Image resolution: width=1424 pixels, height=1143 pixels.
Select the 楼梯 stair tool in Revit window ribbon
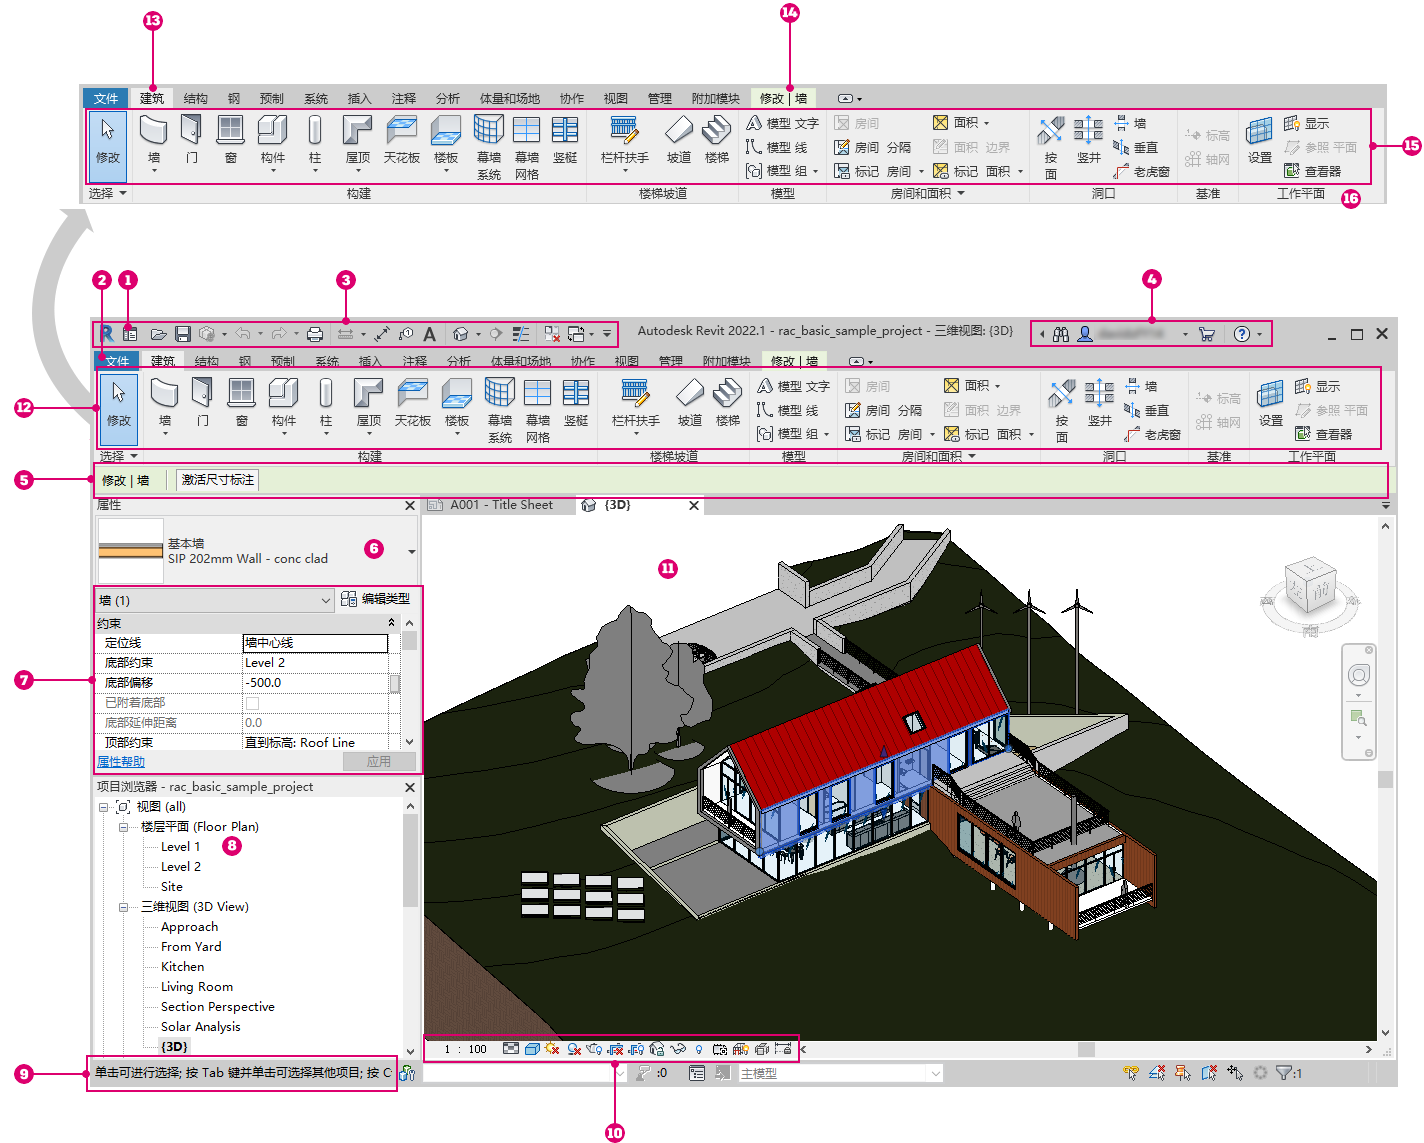click(x=728, y=402)
